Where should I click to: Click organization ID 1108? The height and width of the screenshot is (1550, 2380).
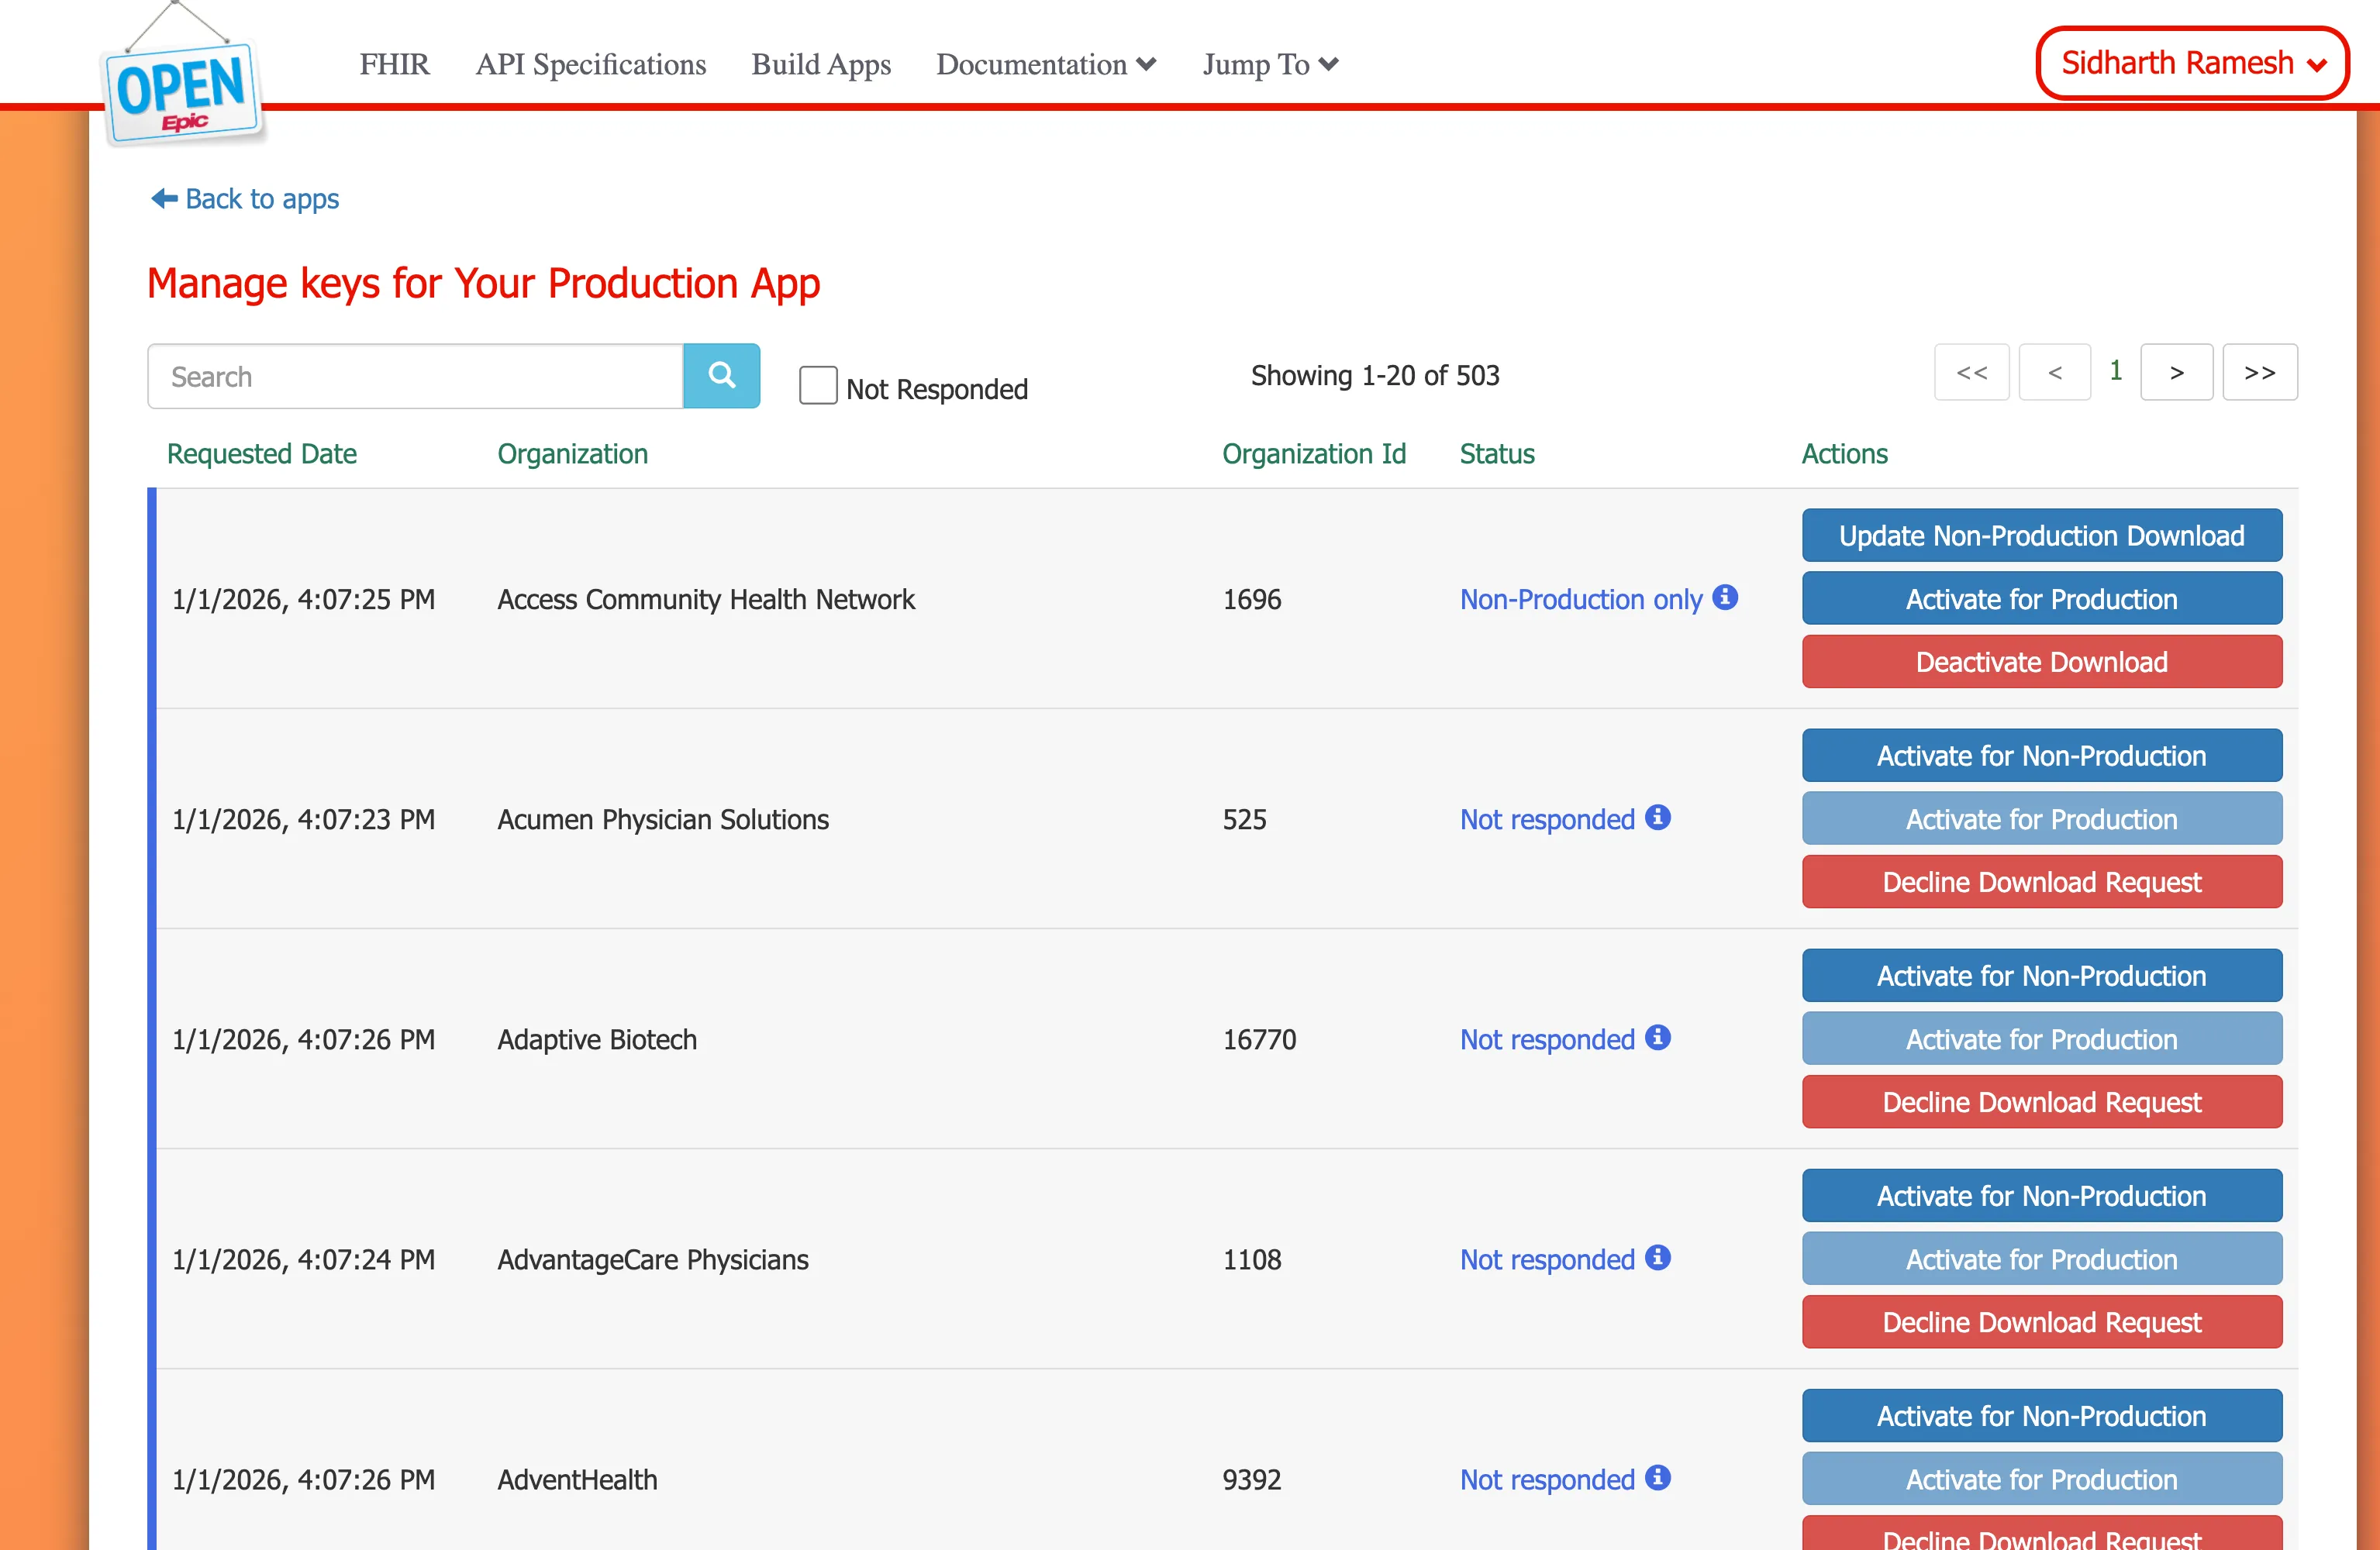click(1251, 1259)
